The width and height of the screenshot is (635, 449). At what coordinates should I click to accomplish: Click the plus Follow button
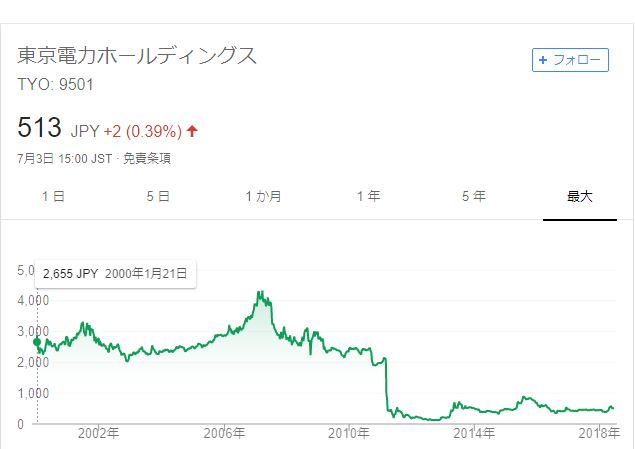tap(570, 60)
